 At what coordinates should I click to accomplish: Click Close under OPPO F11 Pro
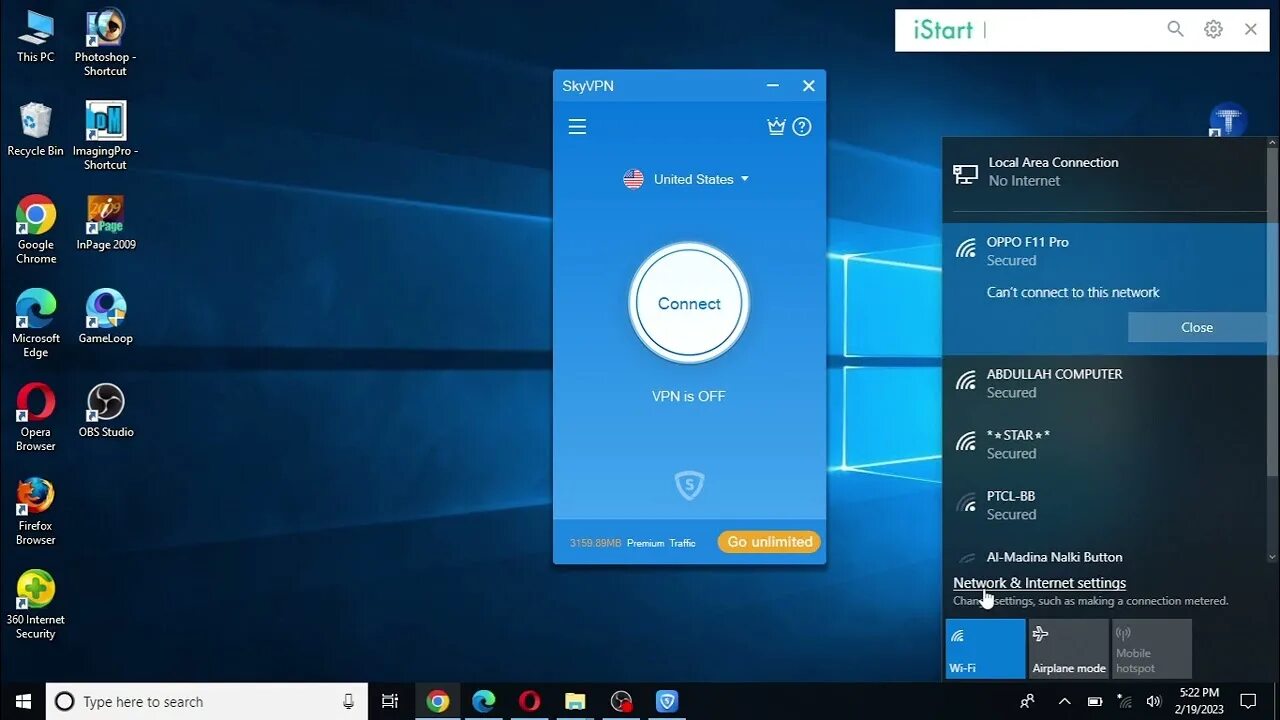point(1197,327)
